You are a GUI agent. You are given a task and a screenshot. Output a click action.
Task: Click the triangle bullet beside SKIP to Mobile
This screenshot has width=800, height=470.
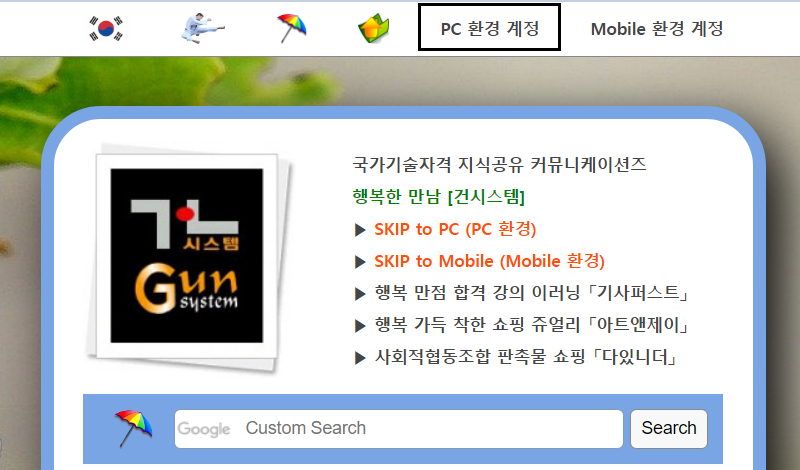click(x=360, y=262)
